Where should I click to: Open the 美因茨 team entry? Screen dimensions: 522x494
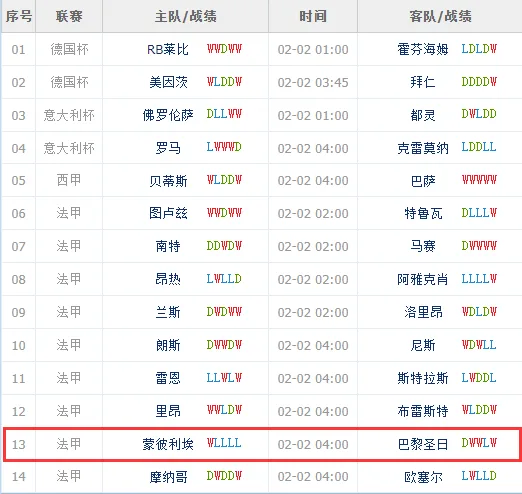[x=168, y=82]
